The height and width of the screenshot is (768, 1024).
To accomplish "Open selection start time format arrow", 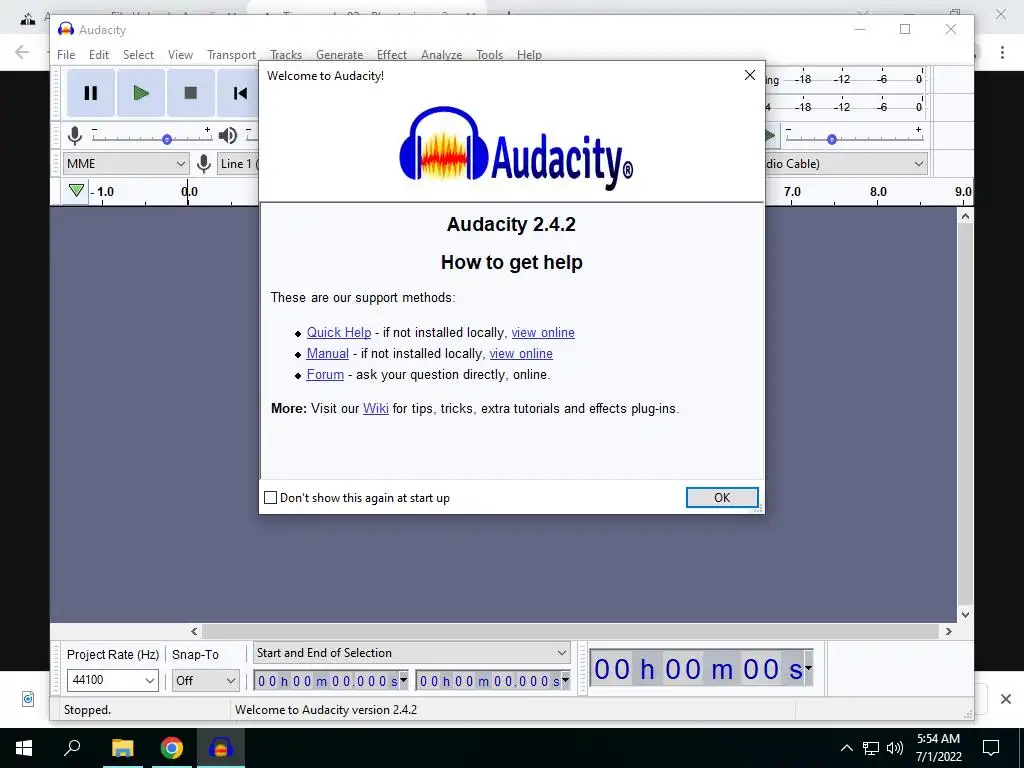I will pyautogui.click(x=404, y=680).
